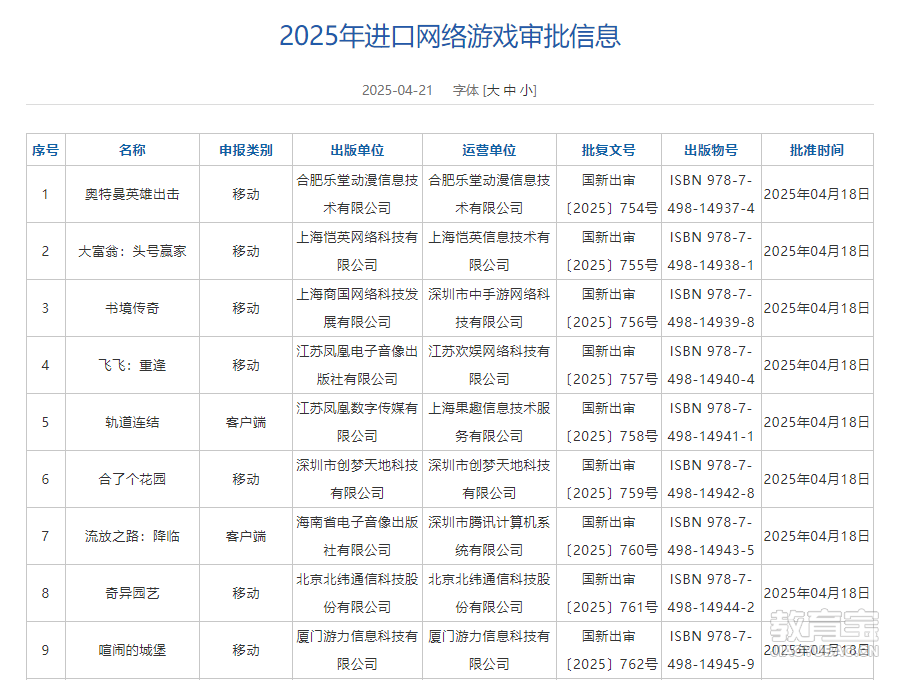The image size is (900, 680).
Task: Click ISBN 978-7-498-14945-9
Action: coord(711,650)
